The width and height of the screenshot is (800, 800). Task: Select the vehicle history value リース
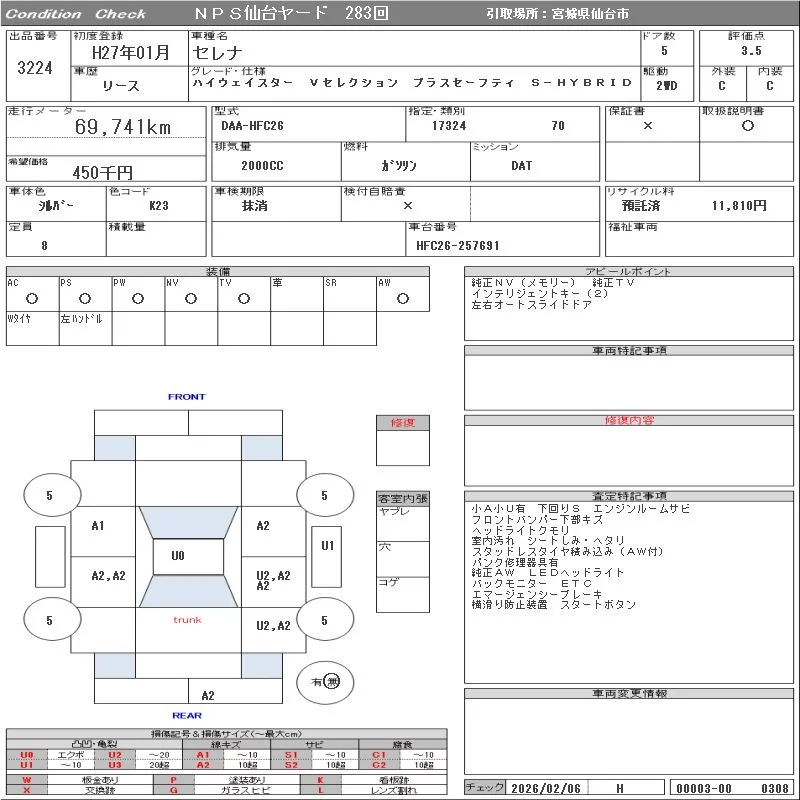[121, 86]
